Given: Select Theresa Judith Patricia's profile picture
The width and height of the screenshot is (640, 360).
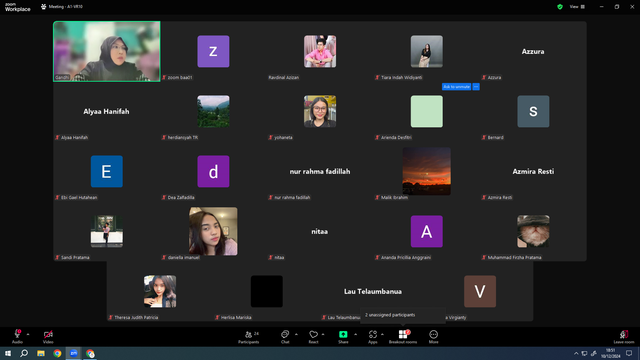Looking at the screenshot, I should (x=160, y=291).
